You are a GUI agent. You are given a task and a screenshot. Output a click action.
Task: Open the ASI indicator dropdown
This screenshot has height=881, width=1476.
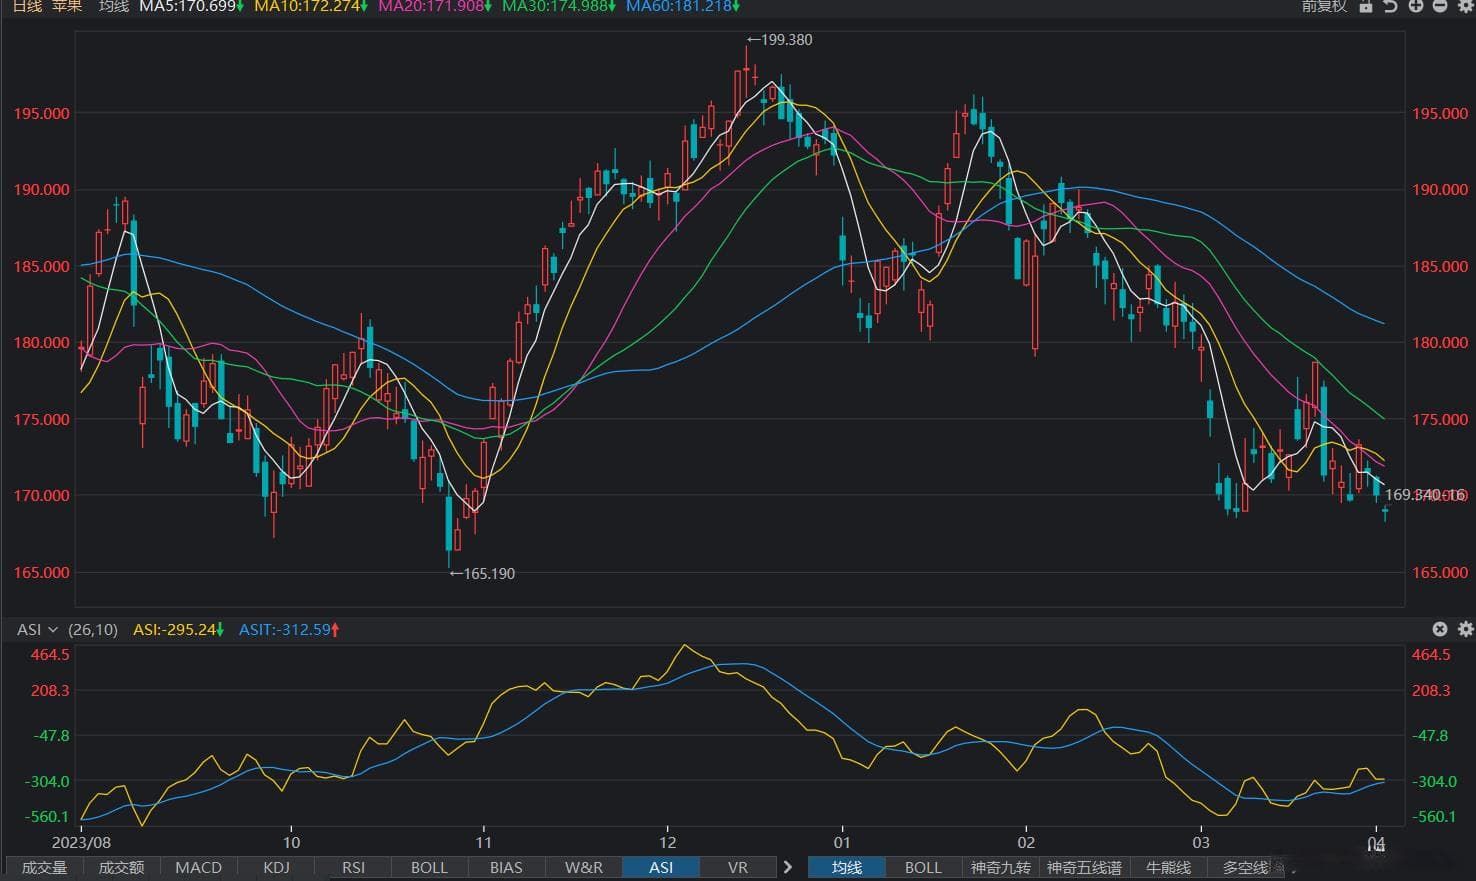38,629
